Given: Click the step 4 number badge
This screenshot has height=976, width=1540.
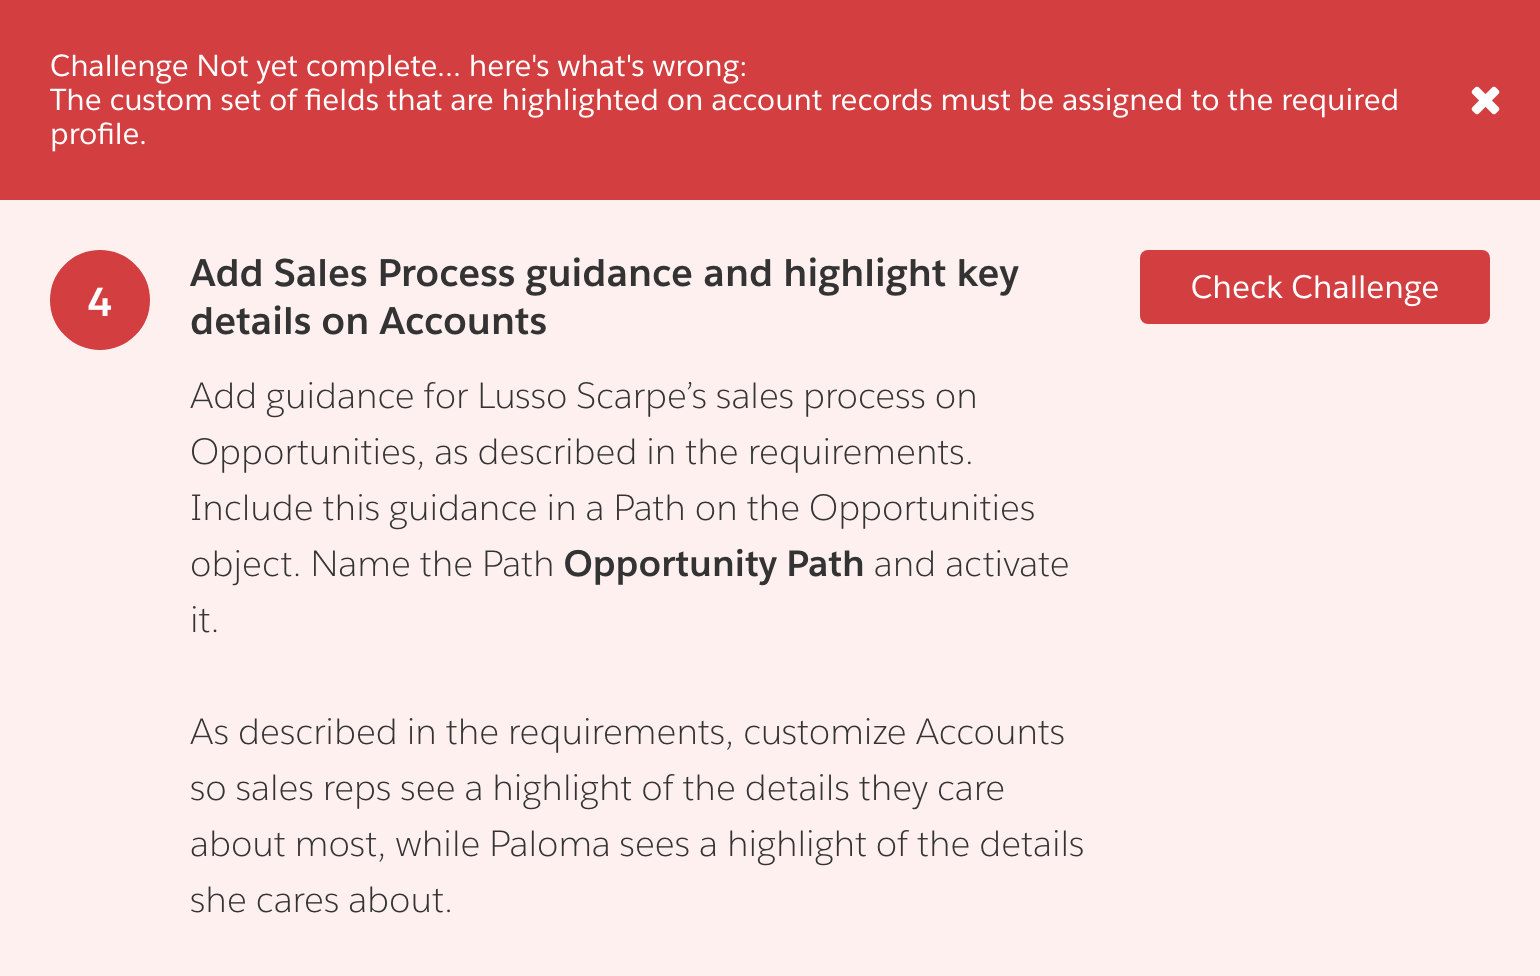Looking at the screenshot, I should (100, 300).
